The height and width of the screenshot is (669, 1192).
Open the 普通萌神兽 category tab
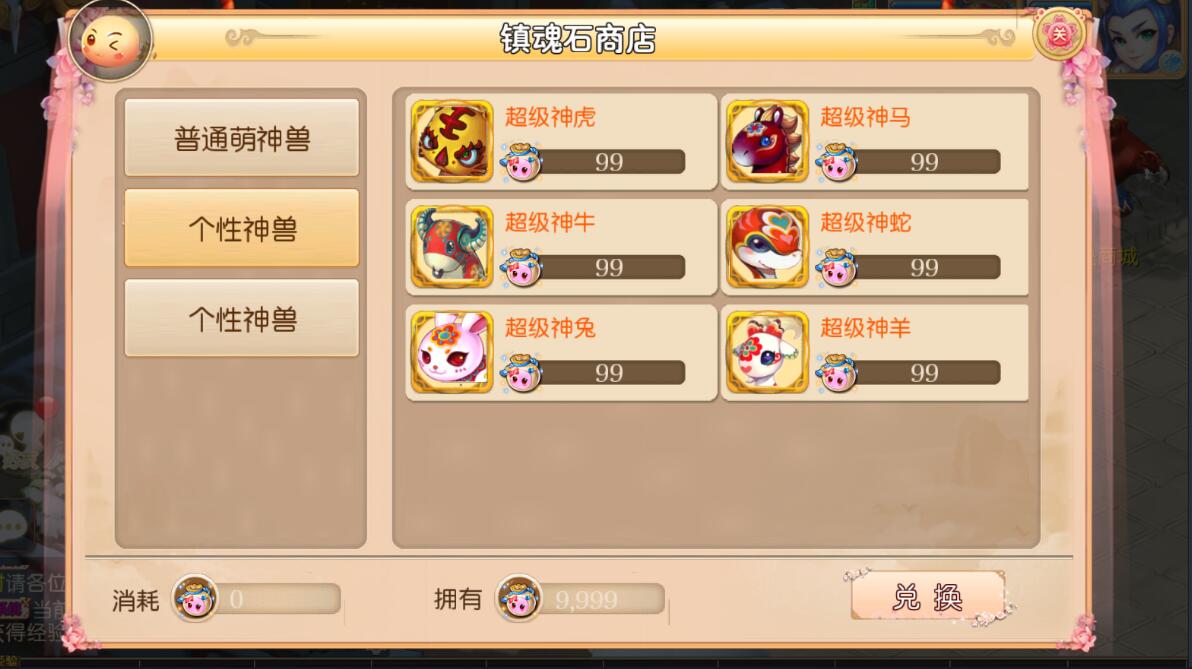(x=242, y=138)
